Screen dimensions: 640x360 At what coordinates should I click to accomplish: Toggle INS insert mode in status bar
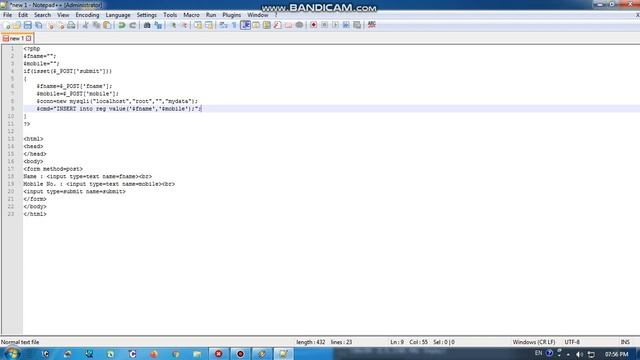tap(625, 342)
